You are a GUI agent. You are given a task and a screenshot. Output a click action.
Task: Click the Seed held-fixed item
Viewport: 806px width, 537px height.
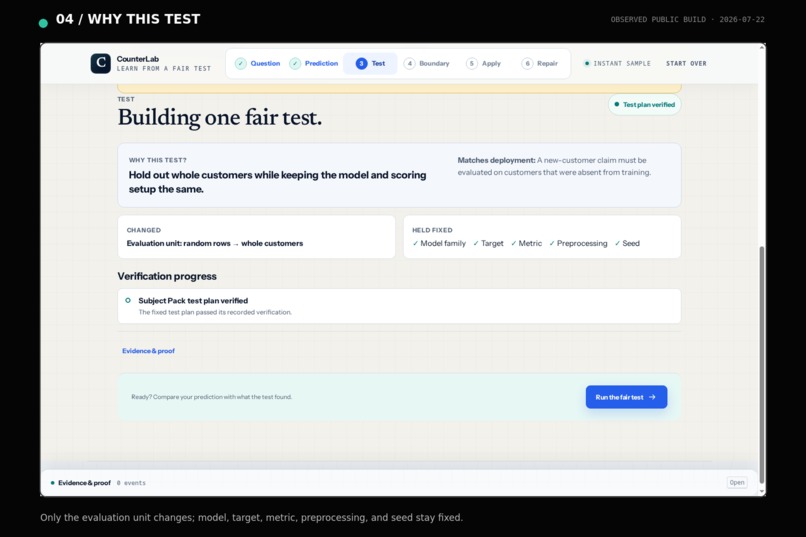(627, 243)
